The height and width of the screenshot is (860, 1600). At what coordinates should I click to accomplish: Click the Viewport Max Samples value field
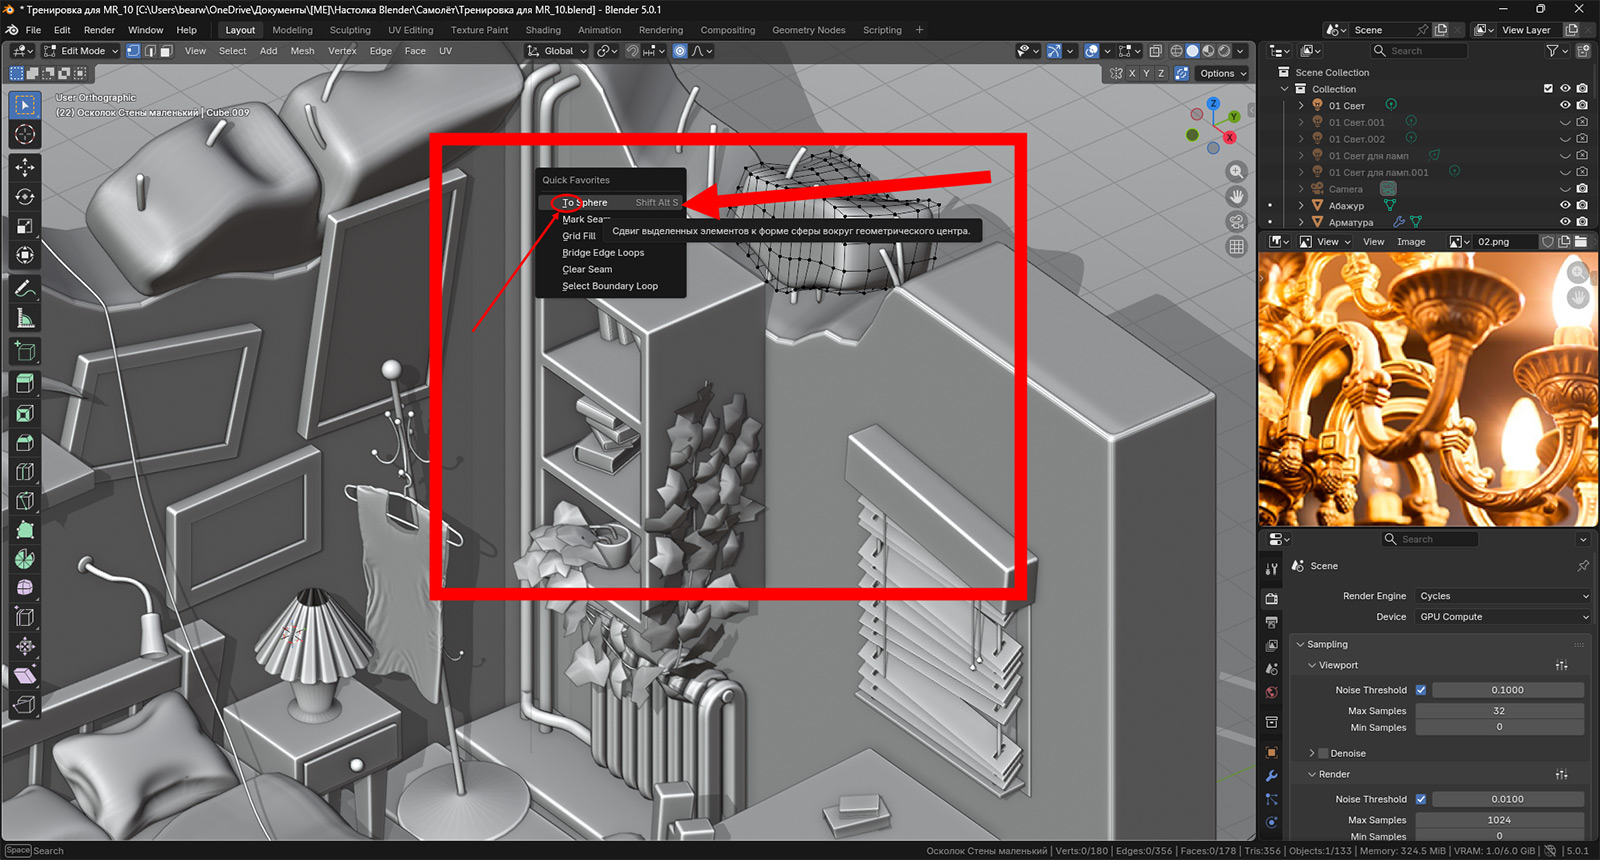pyautogui.click(x=1498, y=711)
